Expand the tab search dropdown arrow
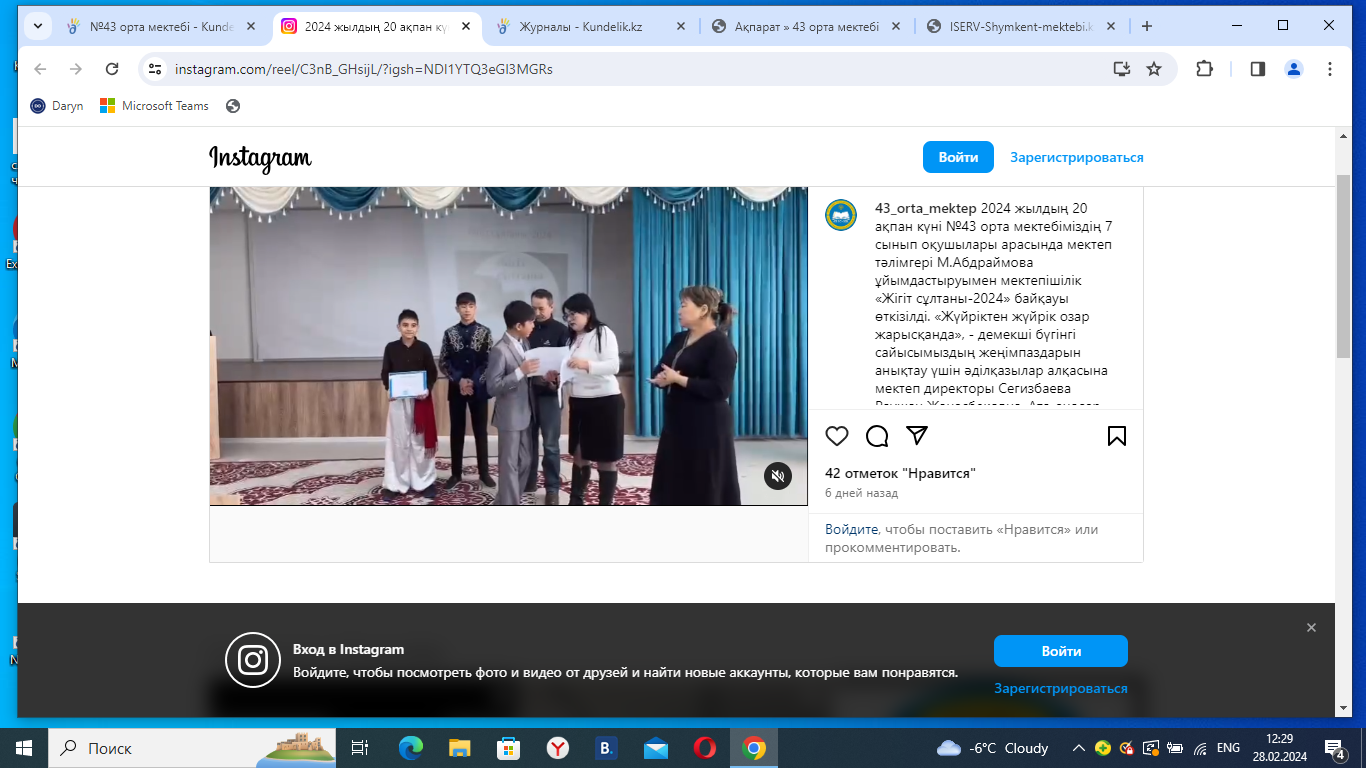The image size is (1366, 768). (37, 27)
